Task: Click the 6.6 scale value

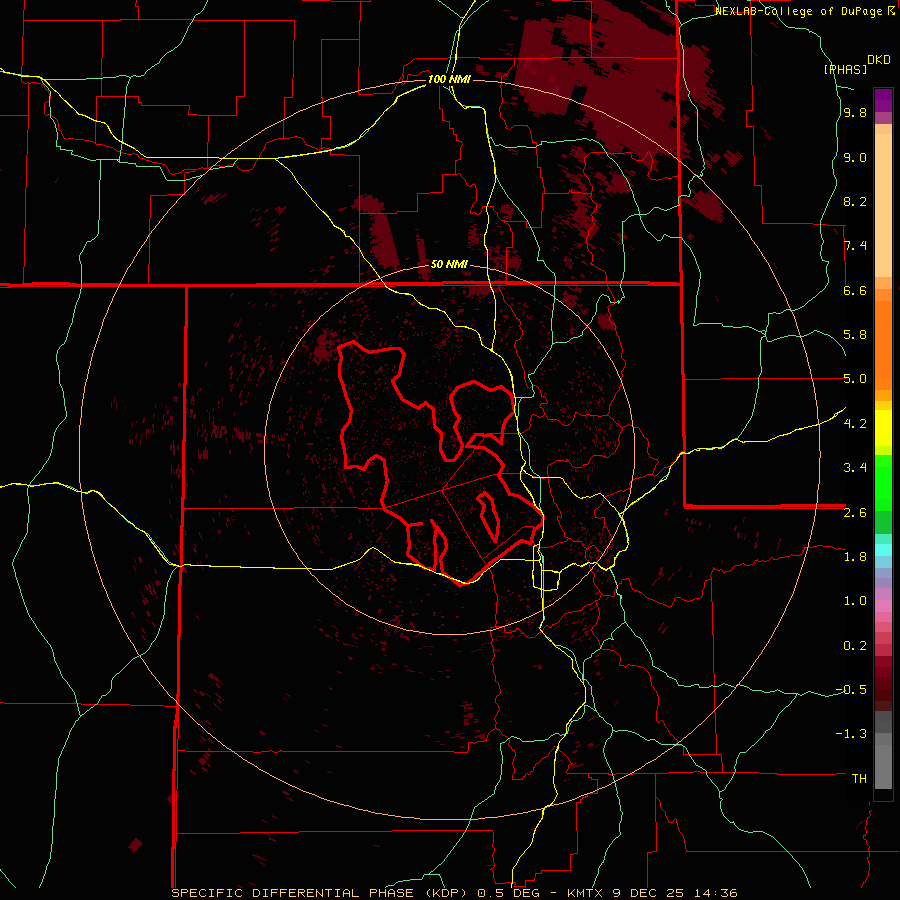Action: click(x=855, y=290)
